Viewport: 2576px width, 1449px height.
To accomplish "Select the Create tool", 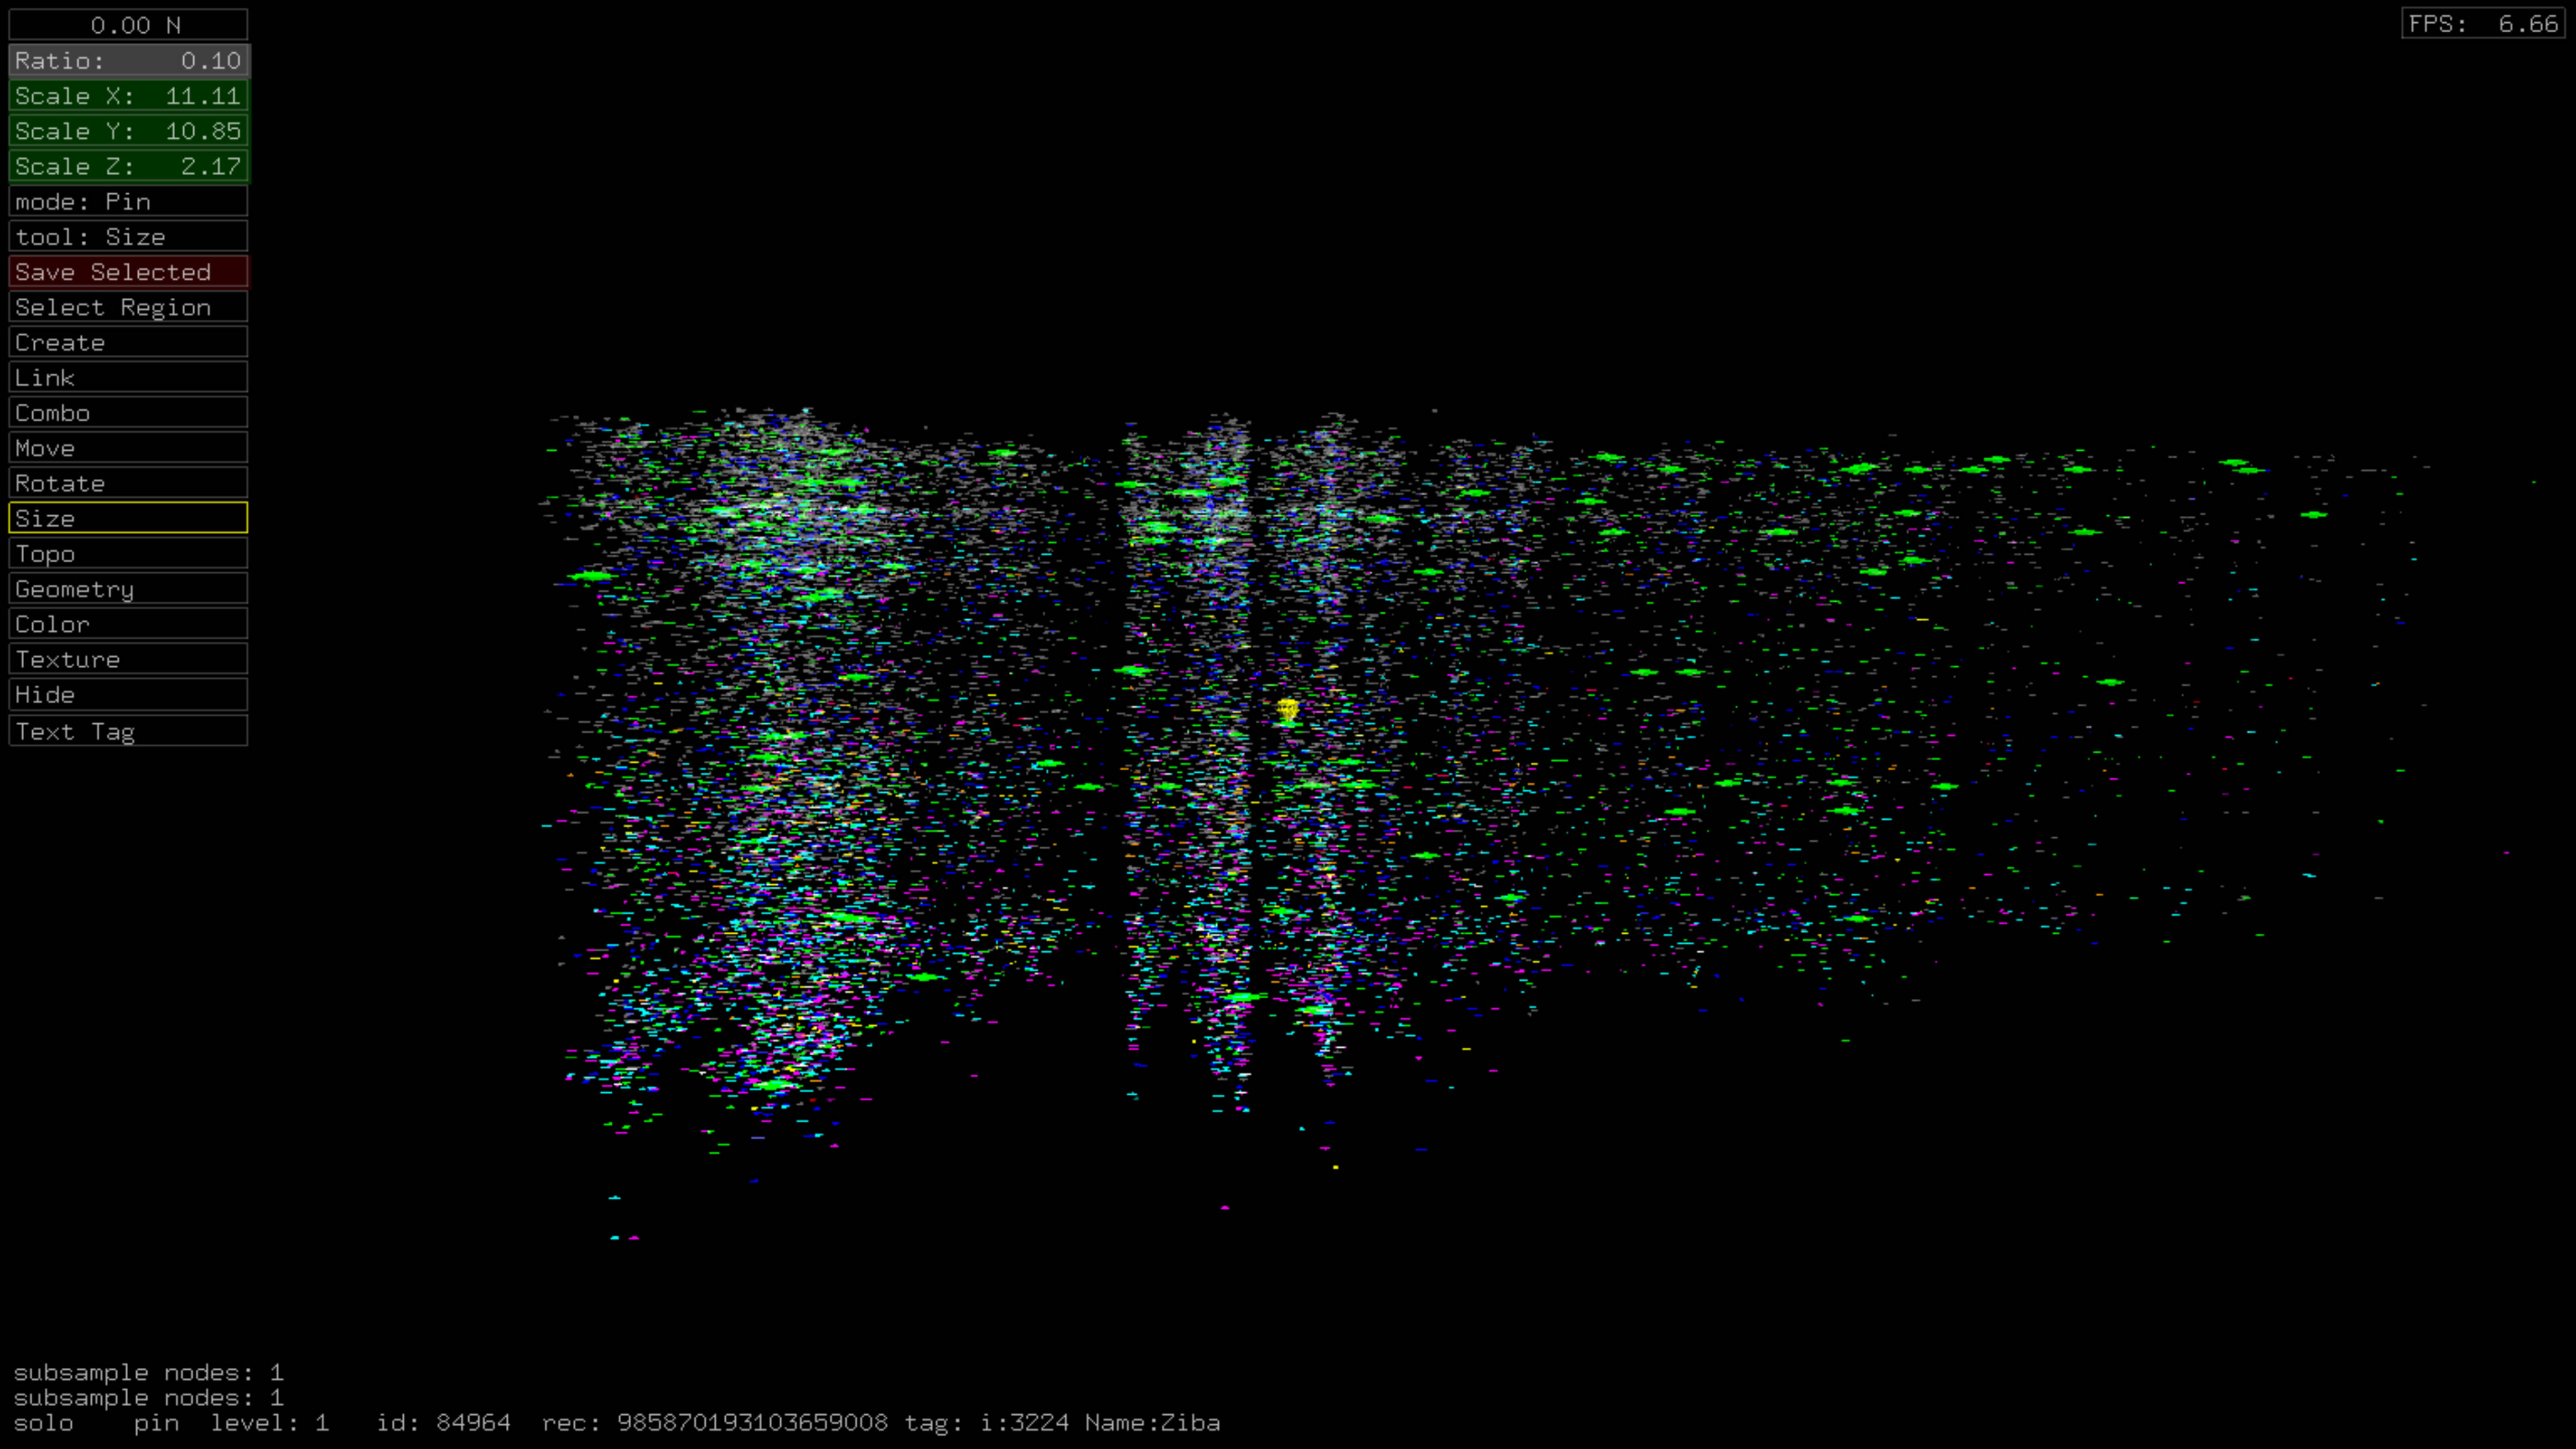I will (x=128, y=342).
